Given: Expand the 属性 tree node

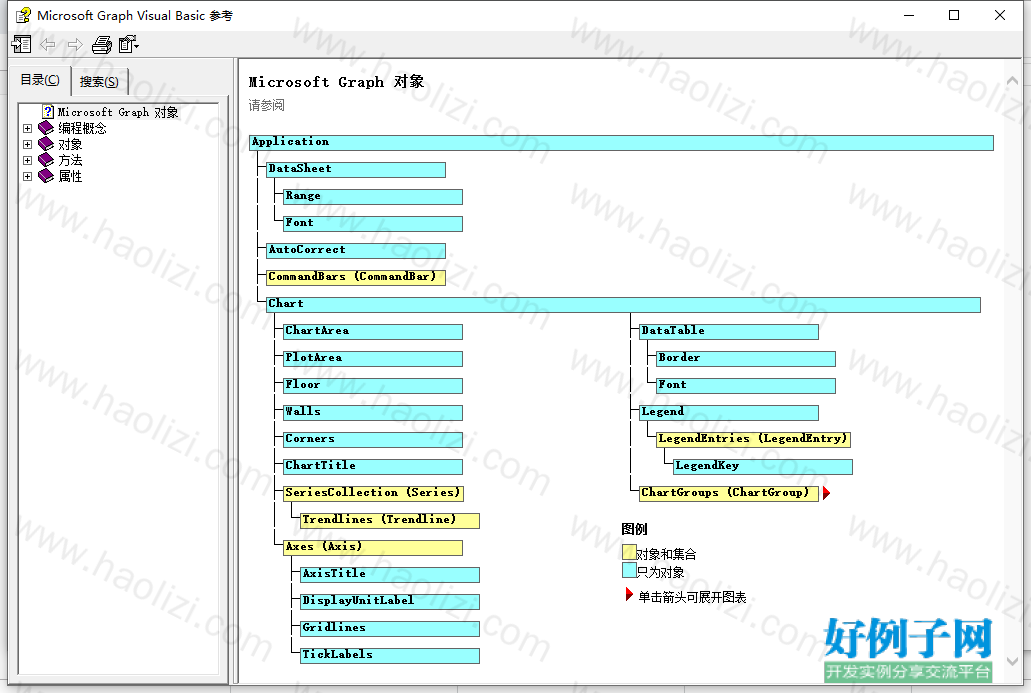Looking at the screenshot, I should [27, 176].
